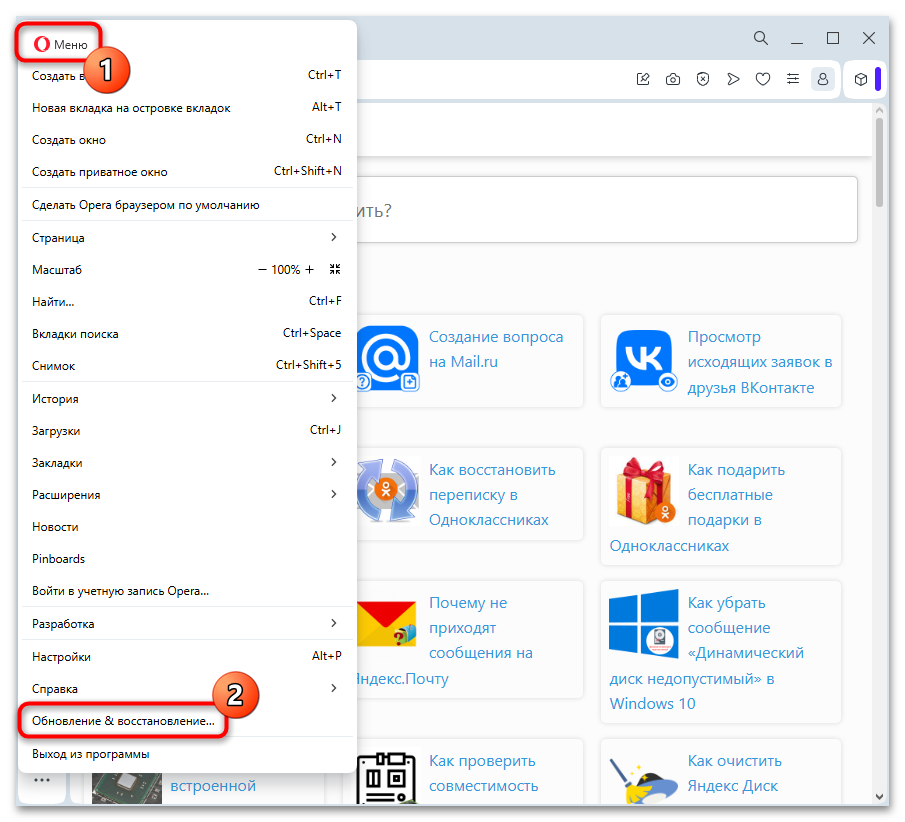Image resolution: width=905 pixels, height=822 pixels.
Task: Click the page search input field
Action: click(607, 210)
